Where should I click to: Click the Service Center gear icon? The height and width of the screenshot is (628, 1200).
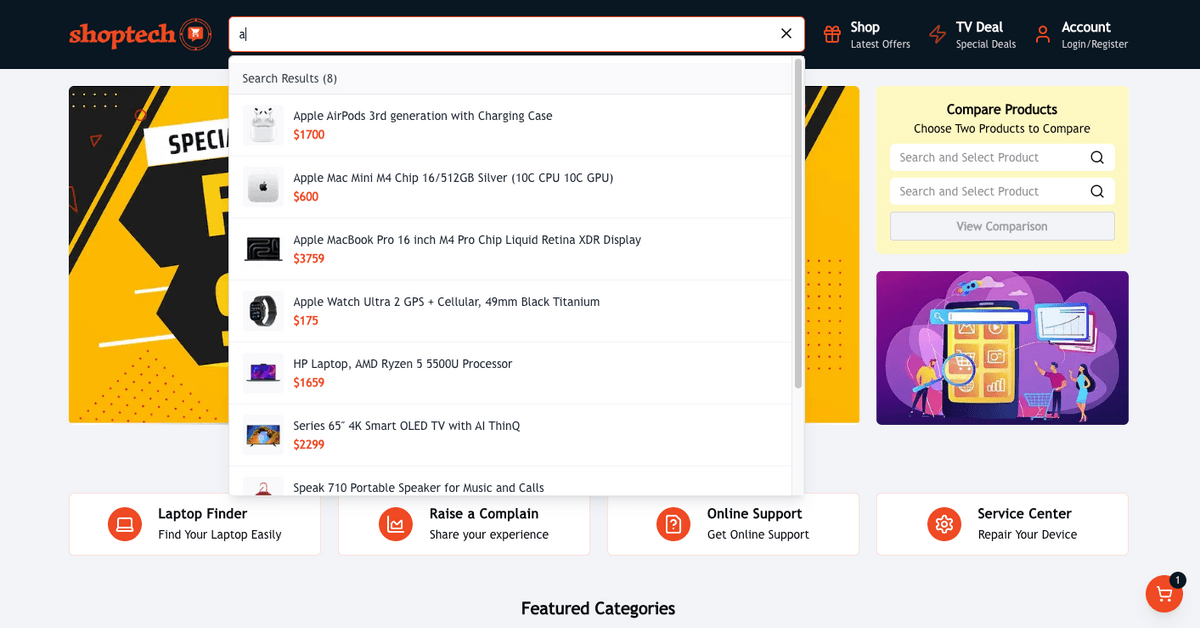(944, 524)
